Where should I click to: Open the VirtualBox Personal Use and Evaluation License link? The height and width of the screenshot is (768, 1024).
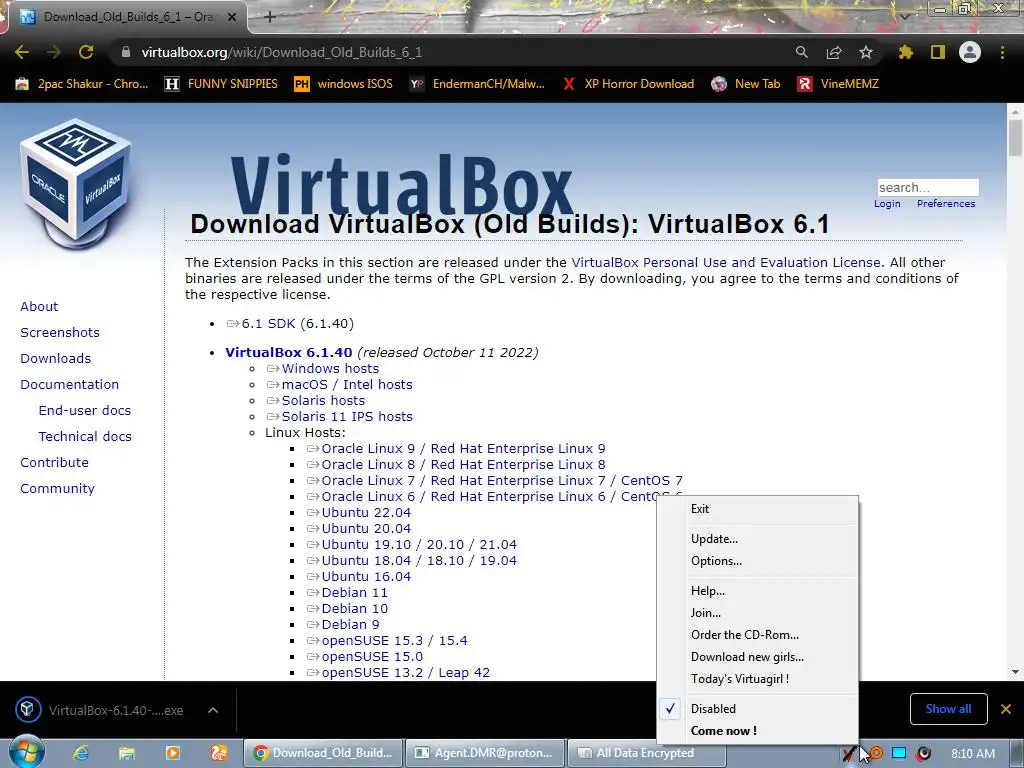[726, 263]
